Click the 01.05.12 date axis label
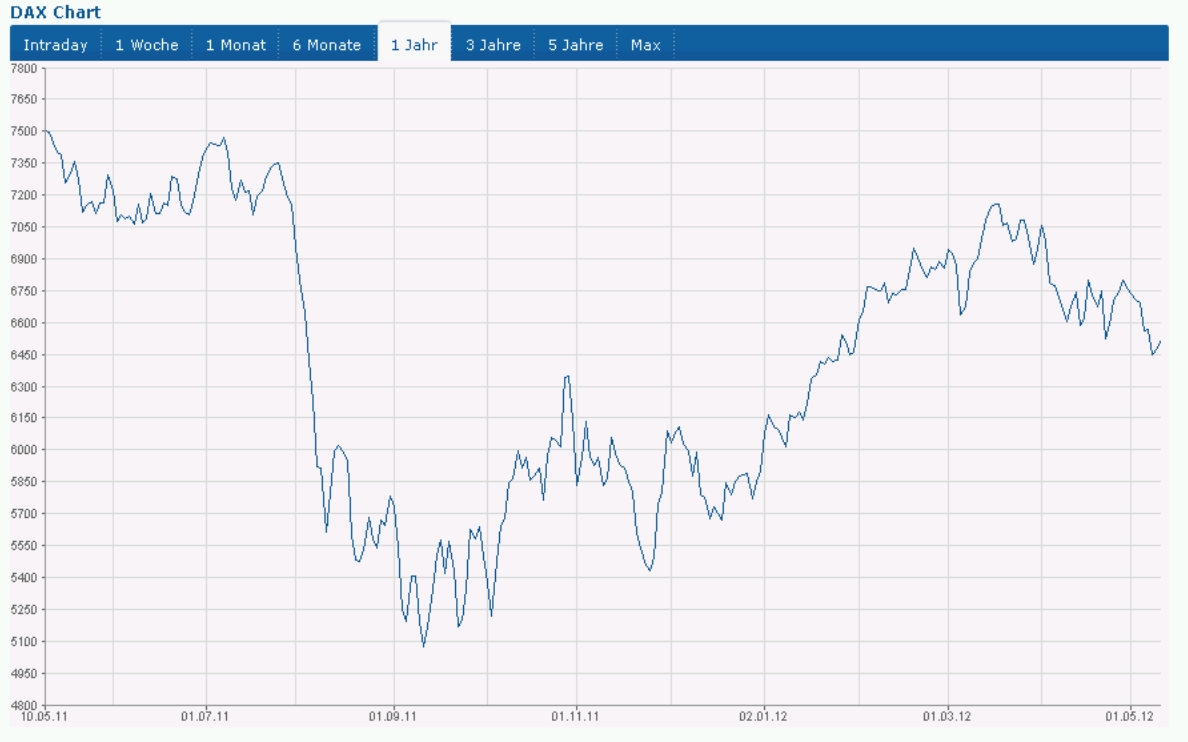Screen dimensions: 1188x742 coord(1129,716)
